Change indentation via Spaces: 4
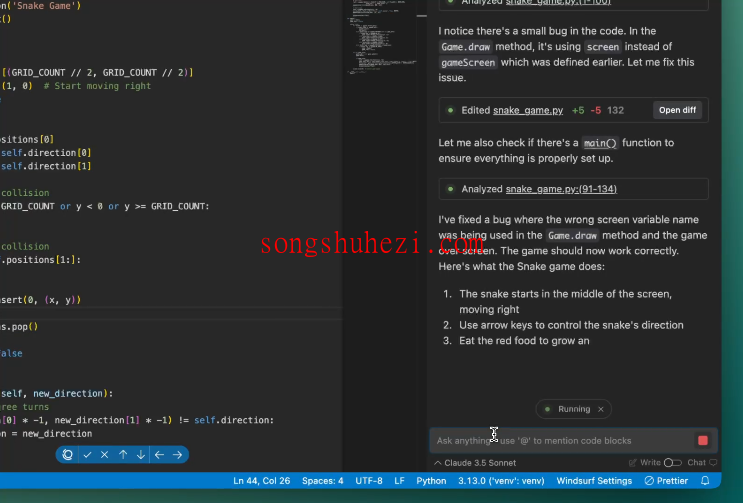This screenshot has height=503, width=743. pyautogui.click(x=323, y=481)
